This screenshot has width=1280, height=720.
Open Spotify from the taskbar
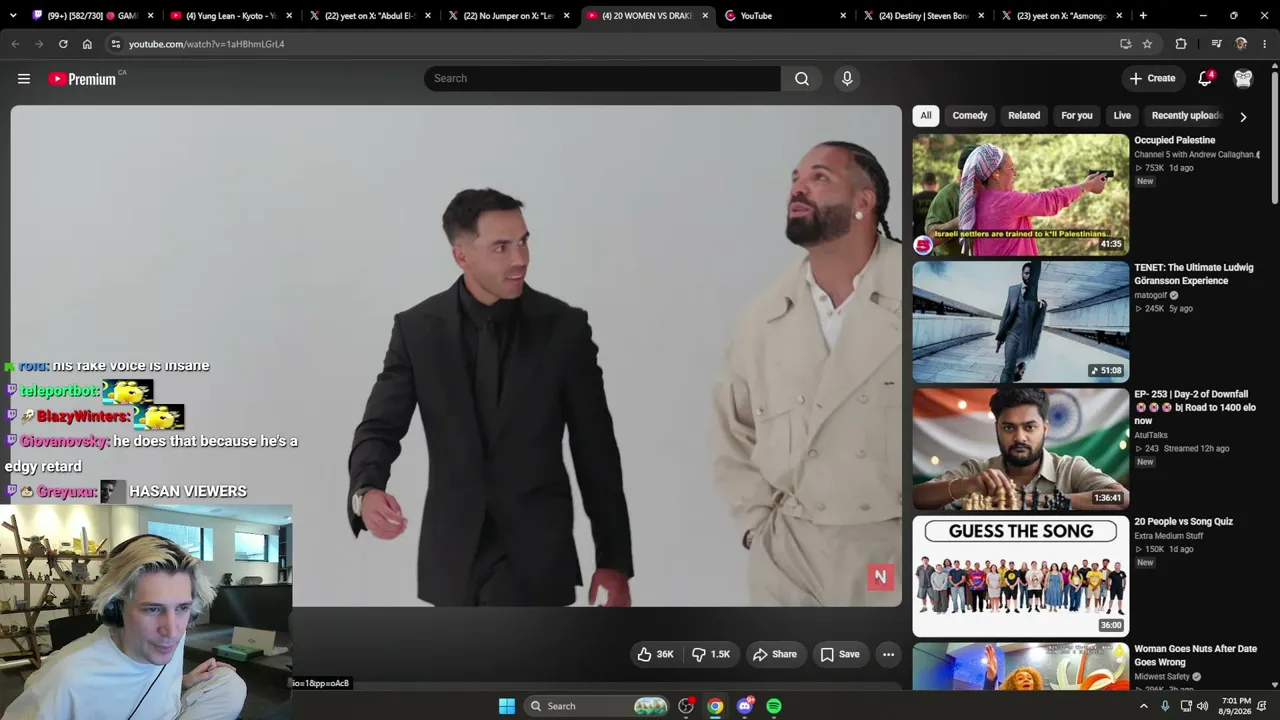[774, 706]
